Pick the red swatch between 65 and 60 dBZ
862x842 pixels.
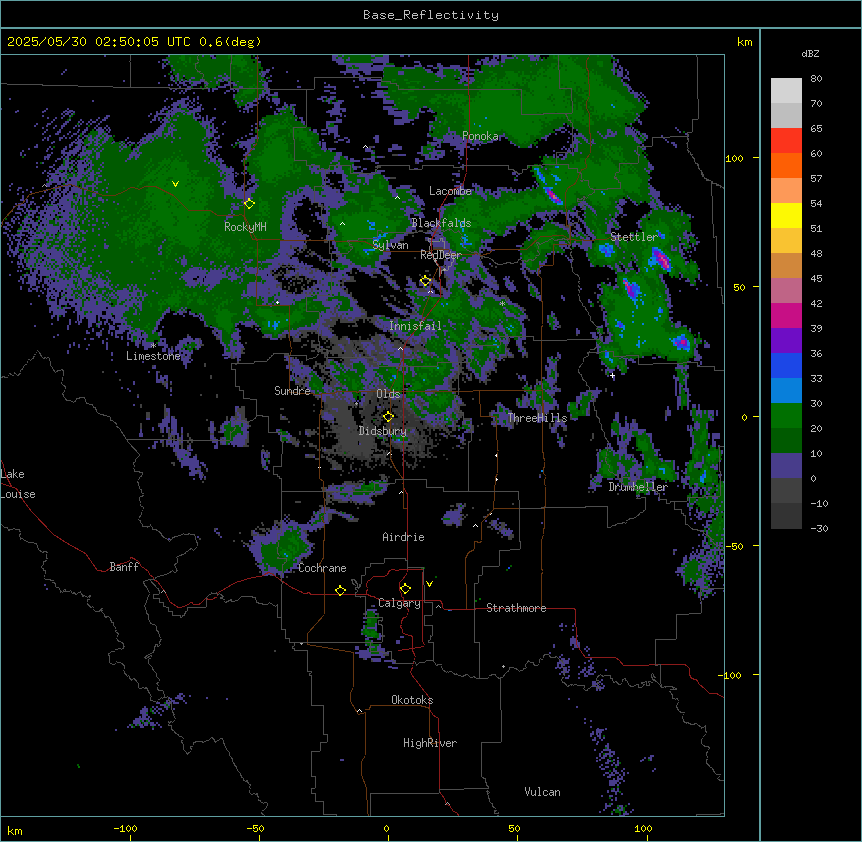click(786, 141)
